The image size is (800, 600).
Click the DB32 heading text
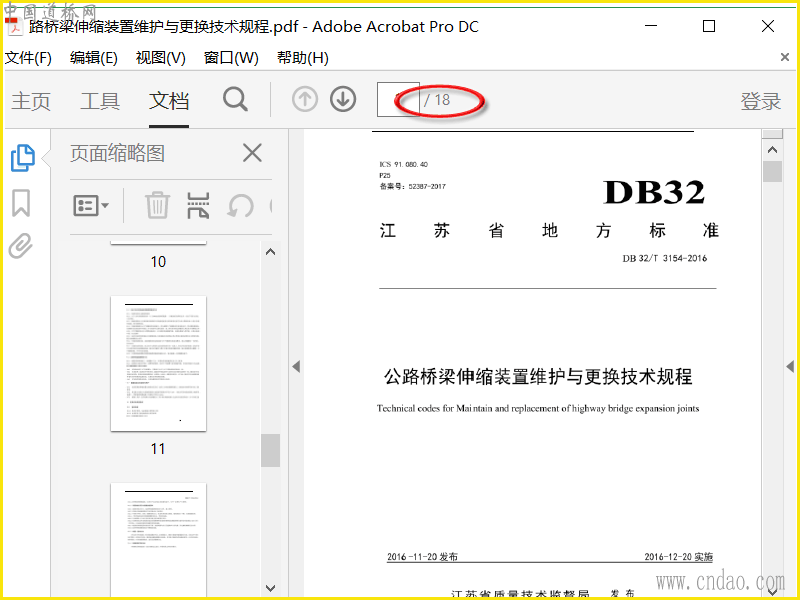click(x=654, y=192)
